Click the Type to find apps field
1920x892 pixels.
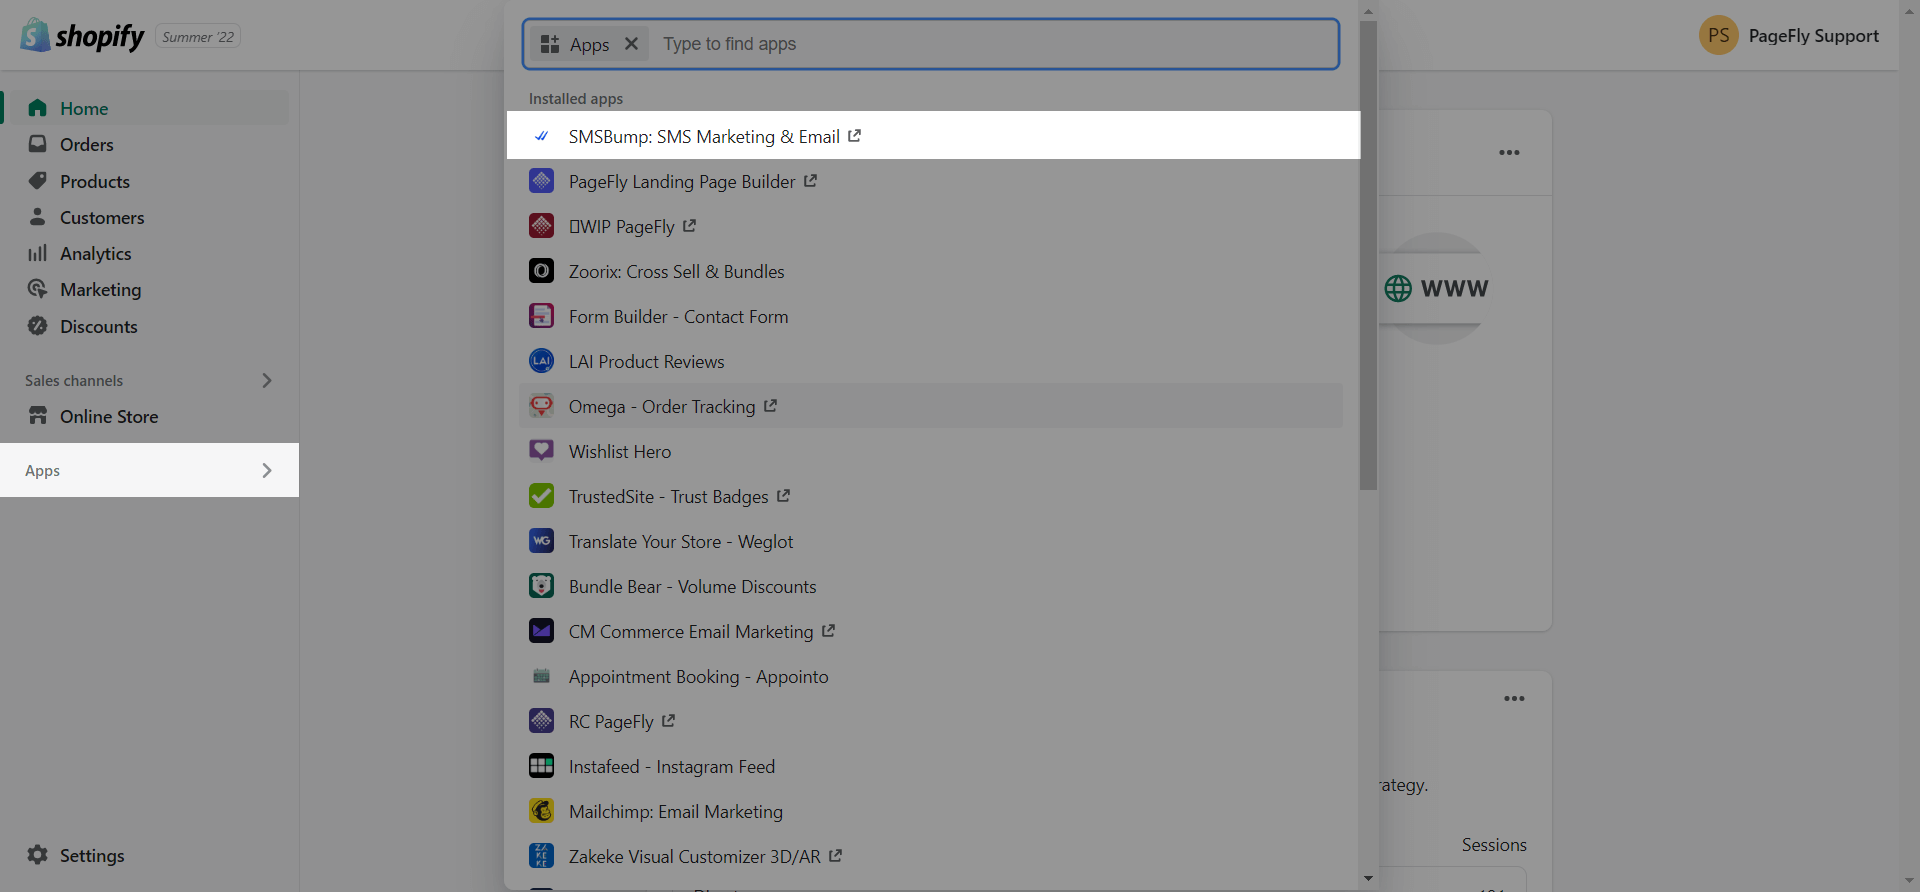point(995,44)
